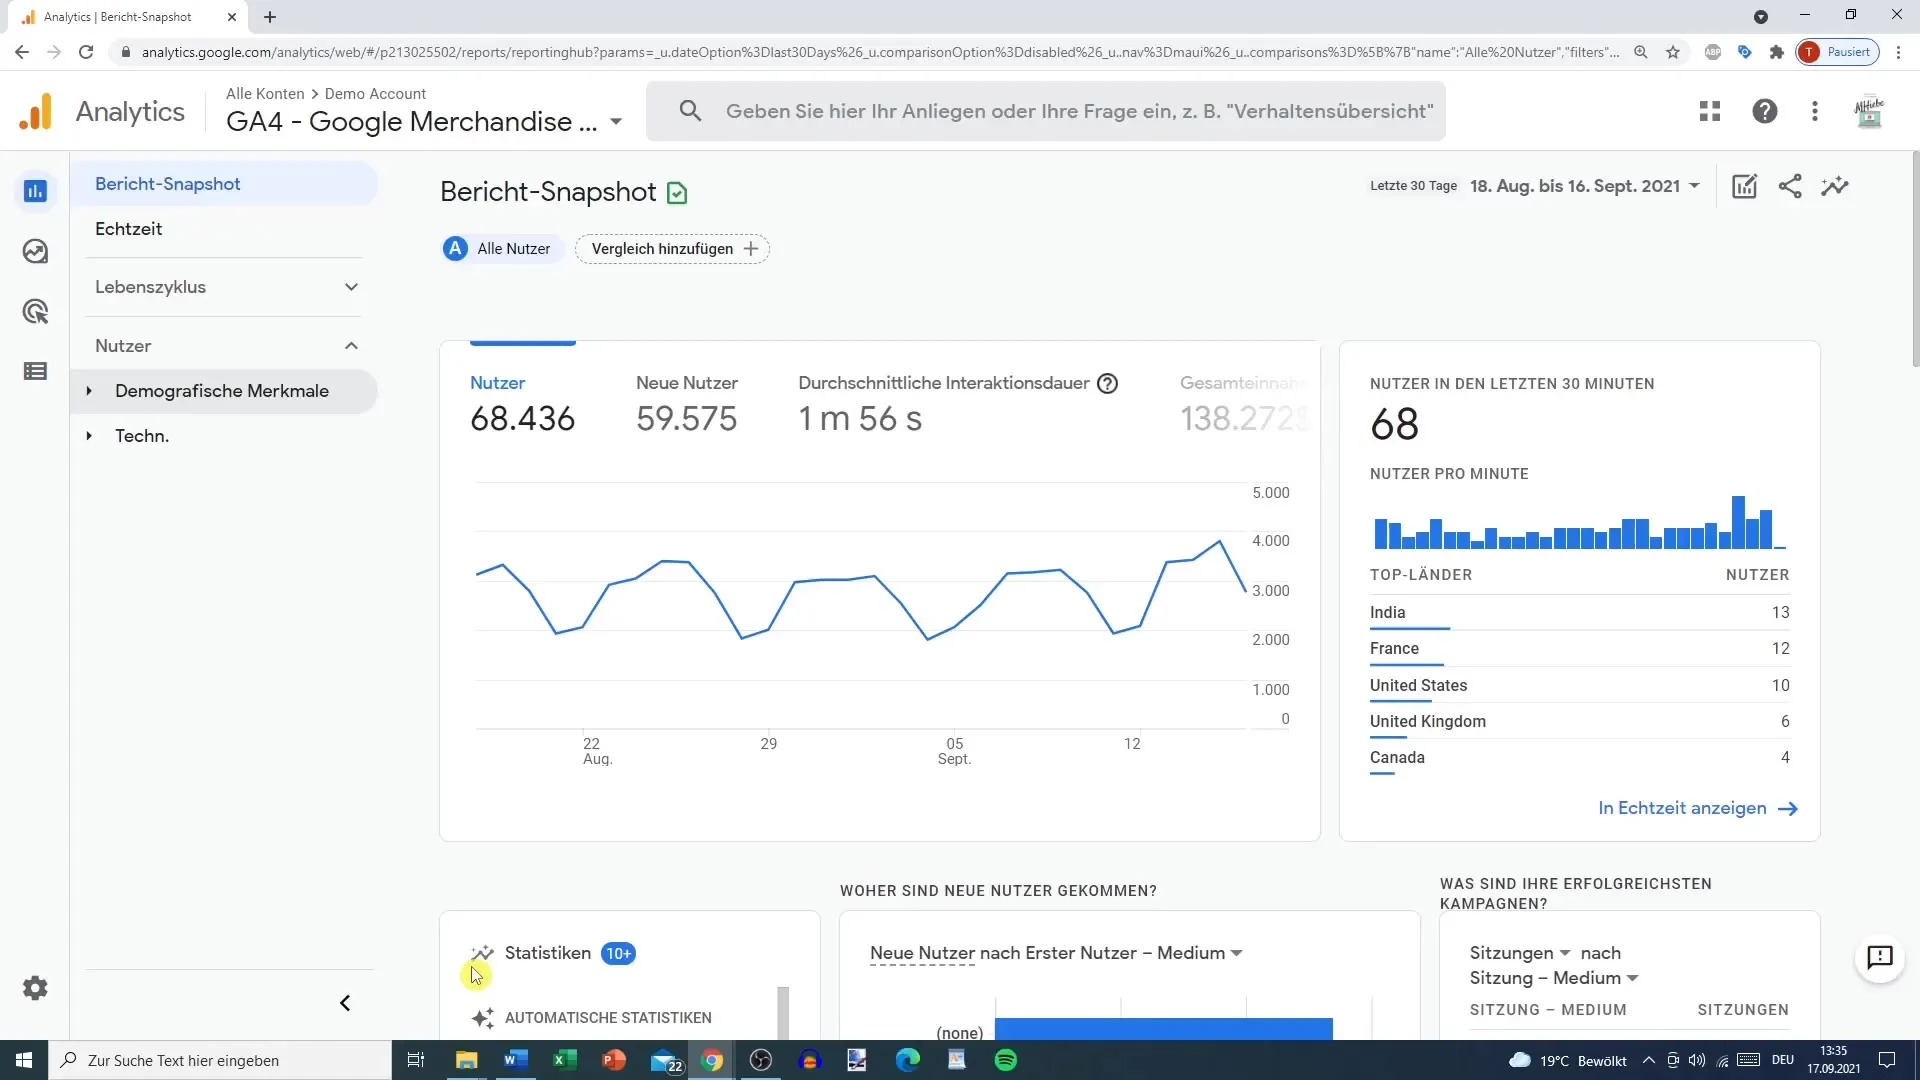Open PowerPoint from the taskbar
Image resolution: width=1920 pixels, height=1080 pixels.
click(613, 1060)
